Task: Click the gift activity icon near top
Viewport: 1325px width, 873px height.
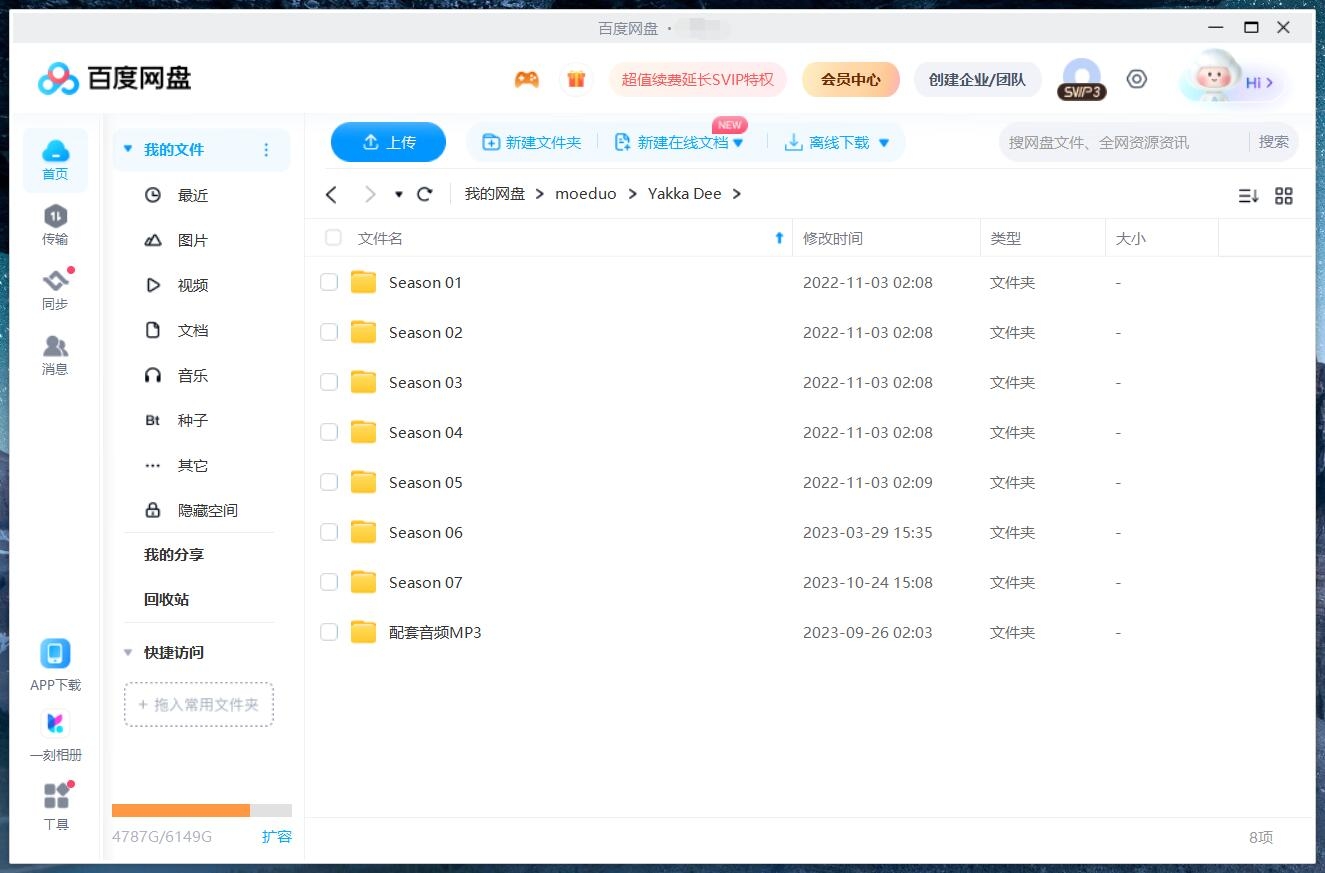Action: click(x=576, y=78)
